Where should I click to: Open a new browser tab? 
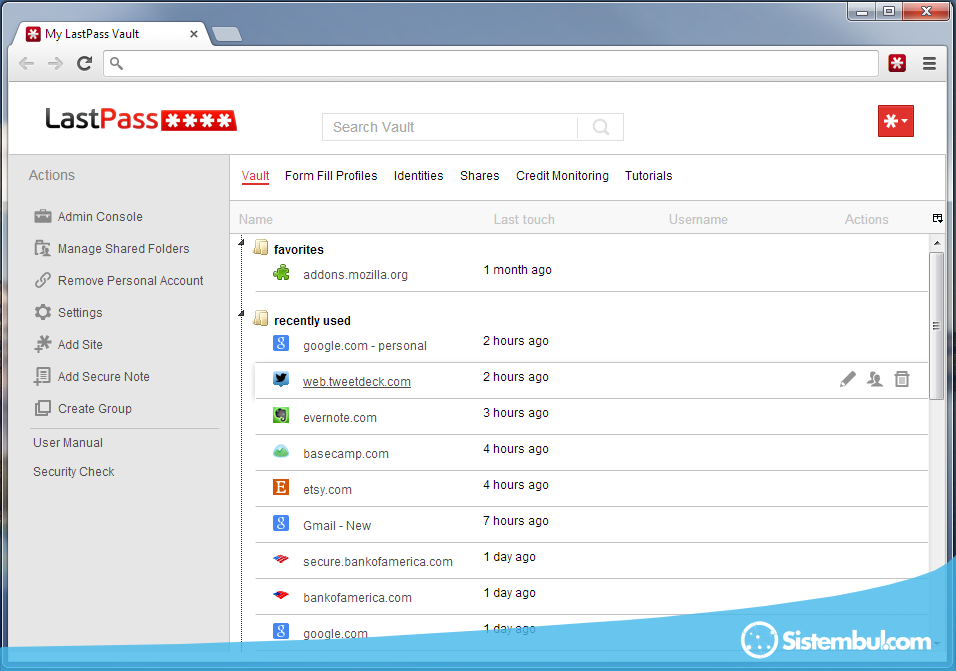click(227, 34)
